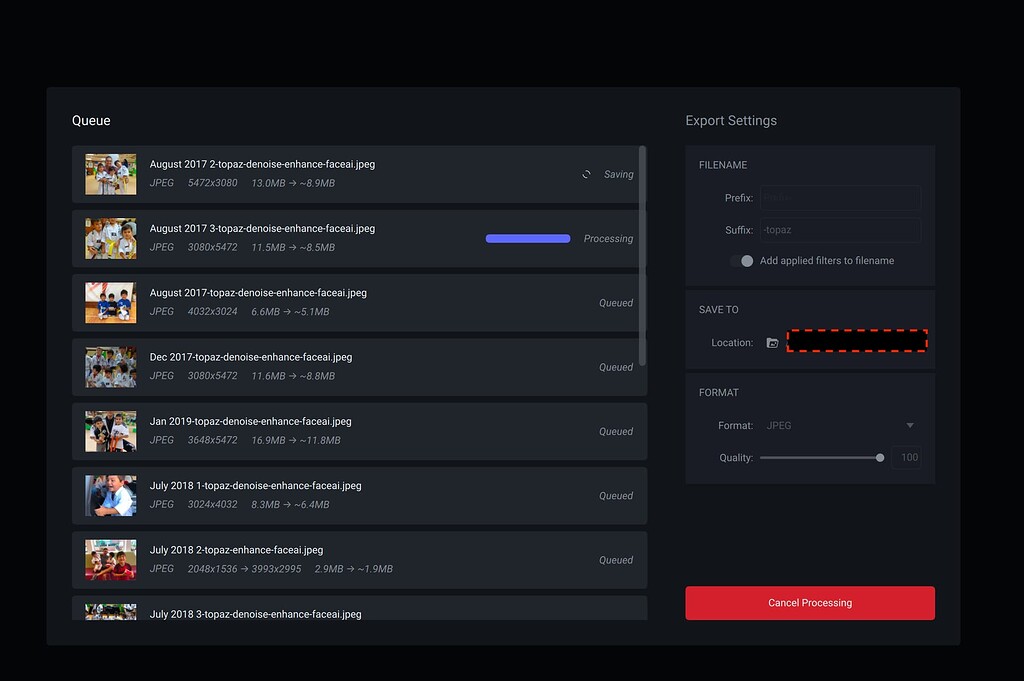Click the July 2018 1 image thumbnail

(x=110, y=496)
